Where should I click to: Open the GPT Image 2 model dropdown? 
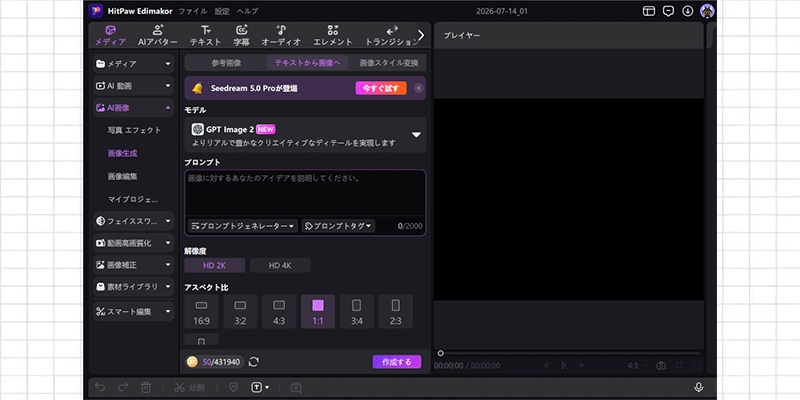(305, 135)
